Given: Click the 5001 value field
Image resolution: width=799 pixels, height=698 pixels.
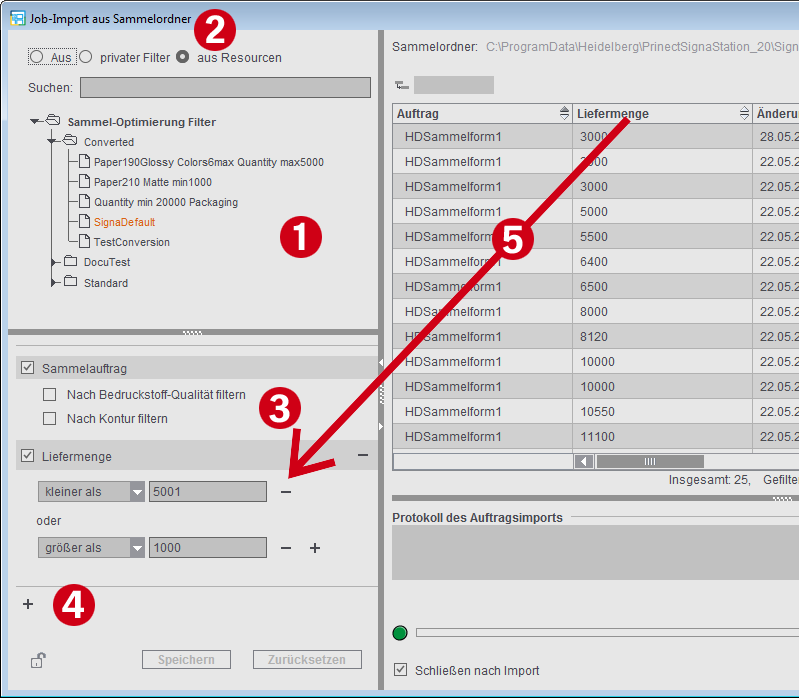Looking at the screenshot, I should pyautogui.click(x=208, y=492).
